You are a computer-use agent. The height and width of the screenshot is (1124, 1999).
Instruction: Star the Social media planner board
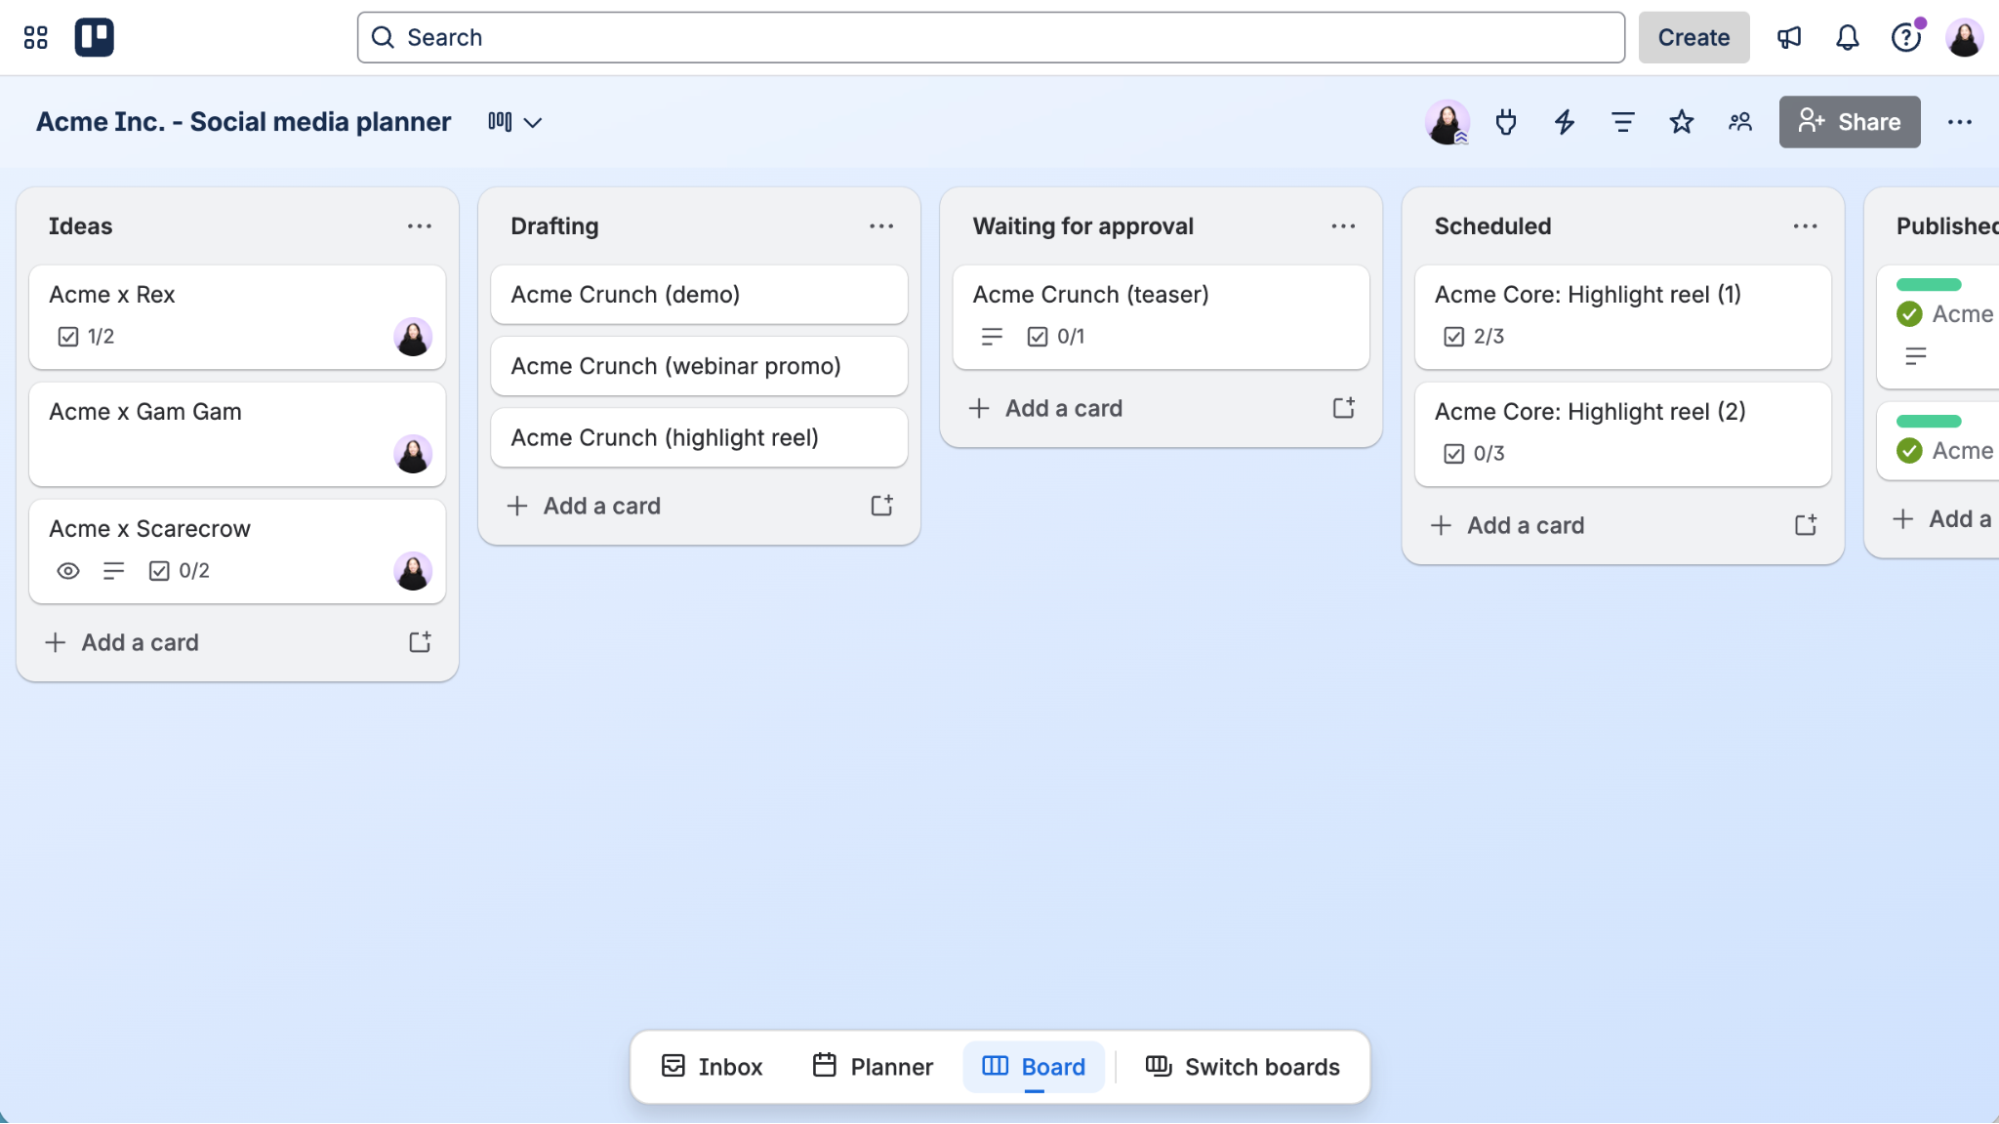click(x=1681, y=122)
